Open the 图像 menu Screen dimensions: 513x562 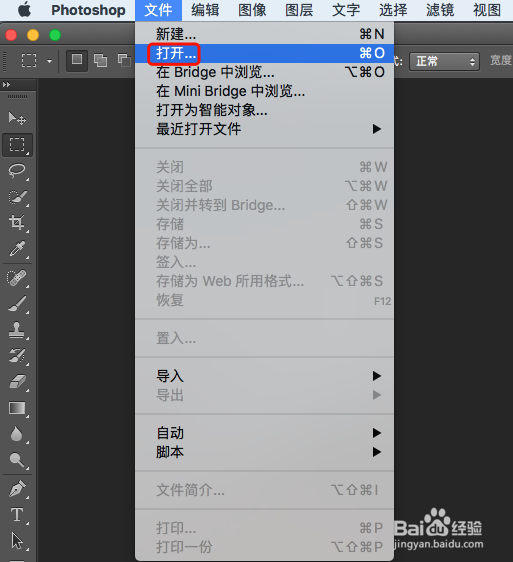click(252, 10)
